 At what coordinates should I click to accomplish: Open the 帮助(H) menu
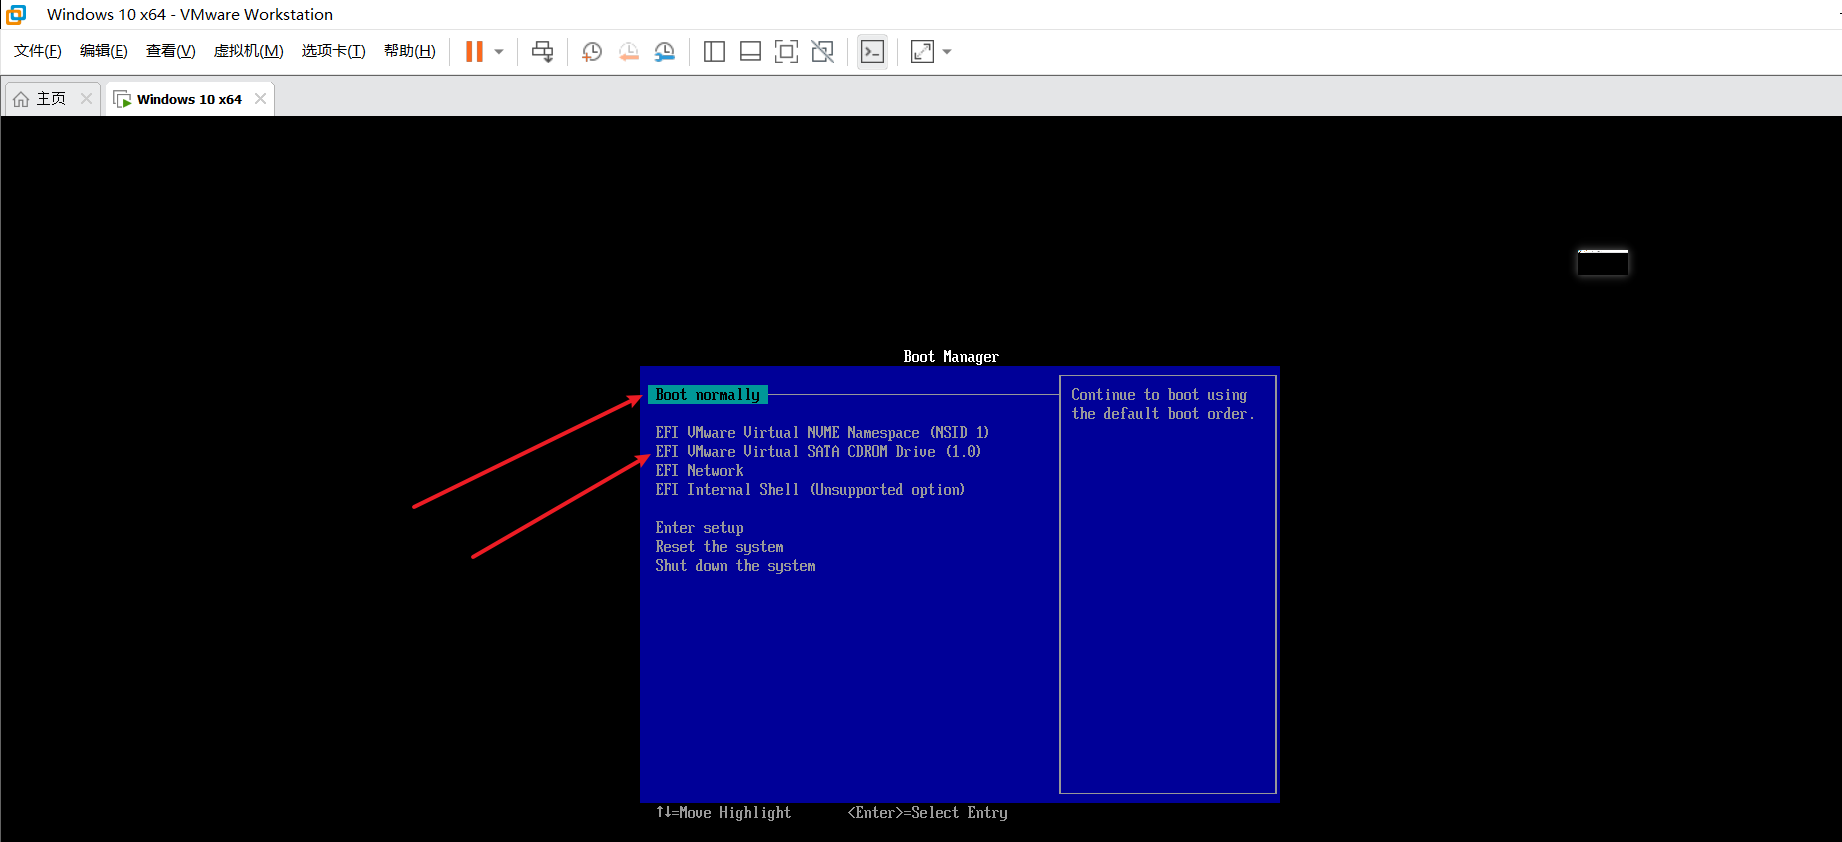pyautogui.click(x=410, y=51)
